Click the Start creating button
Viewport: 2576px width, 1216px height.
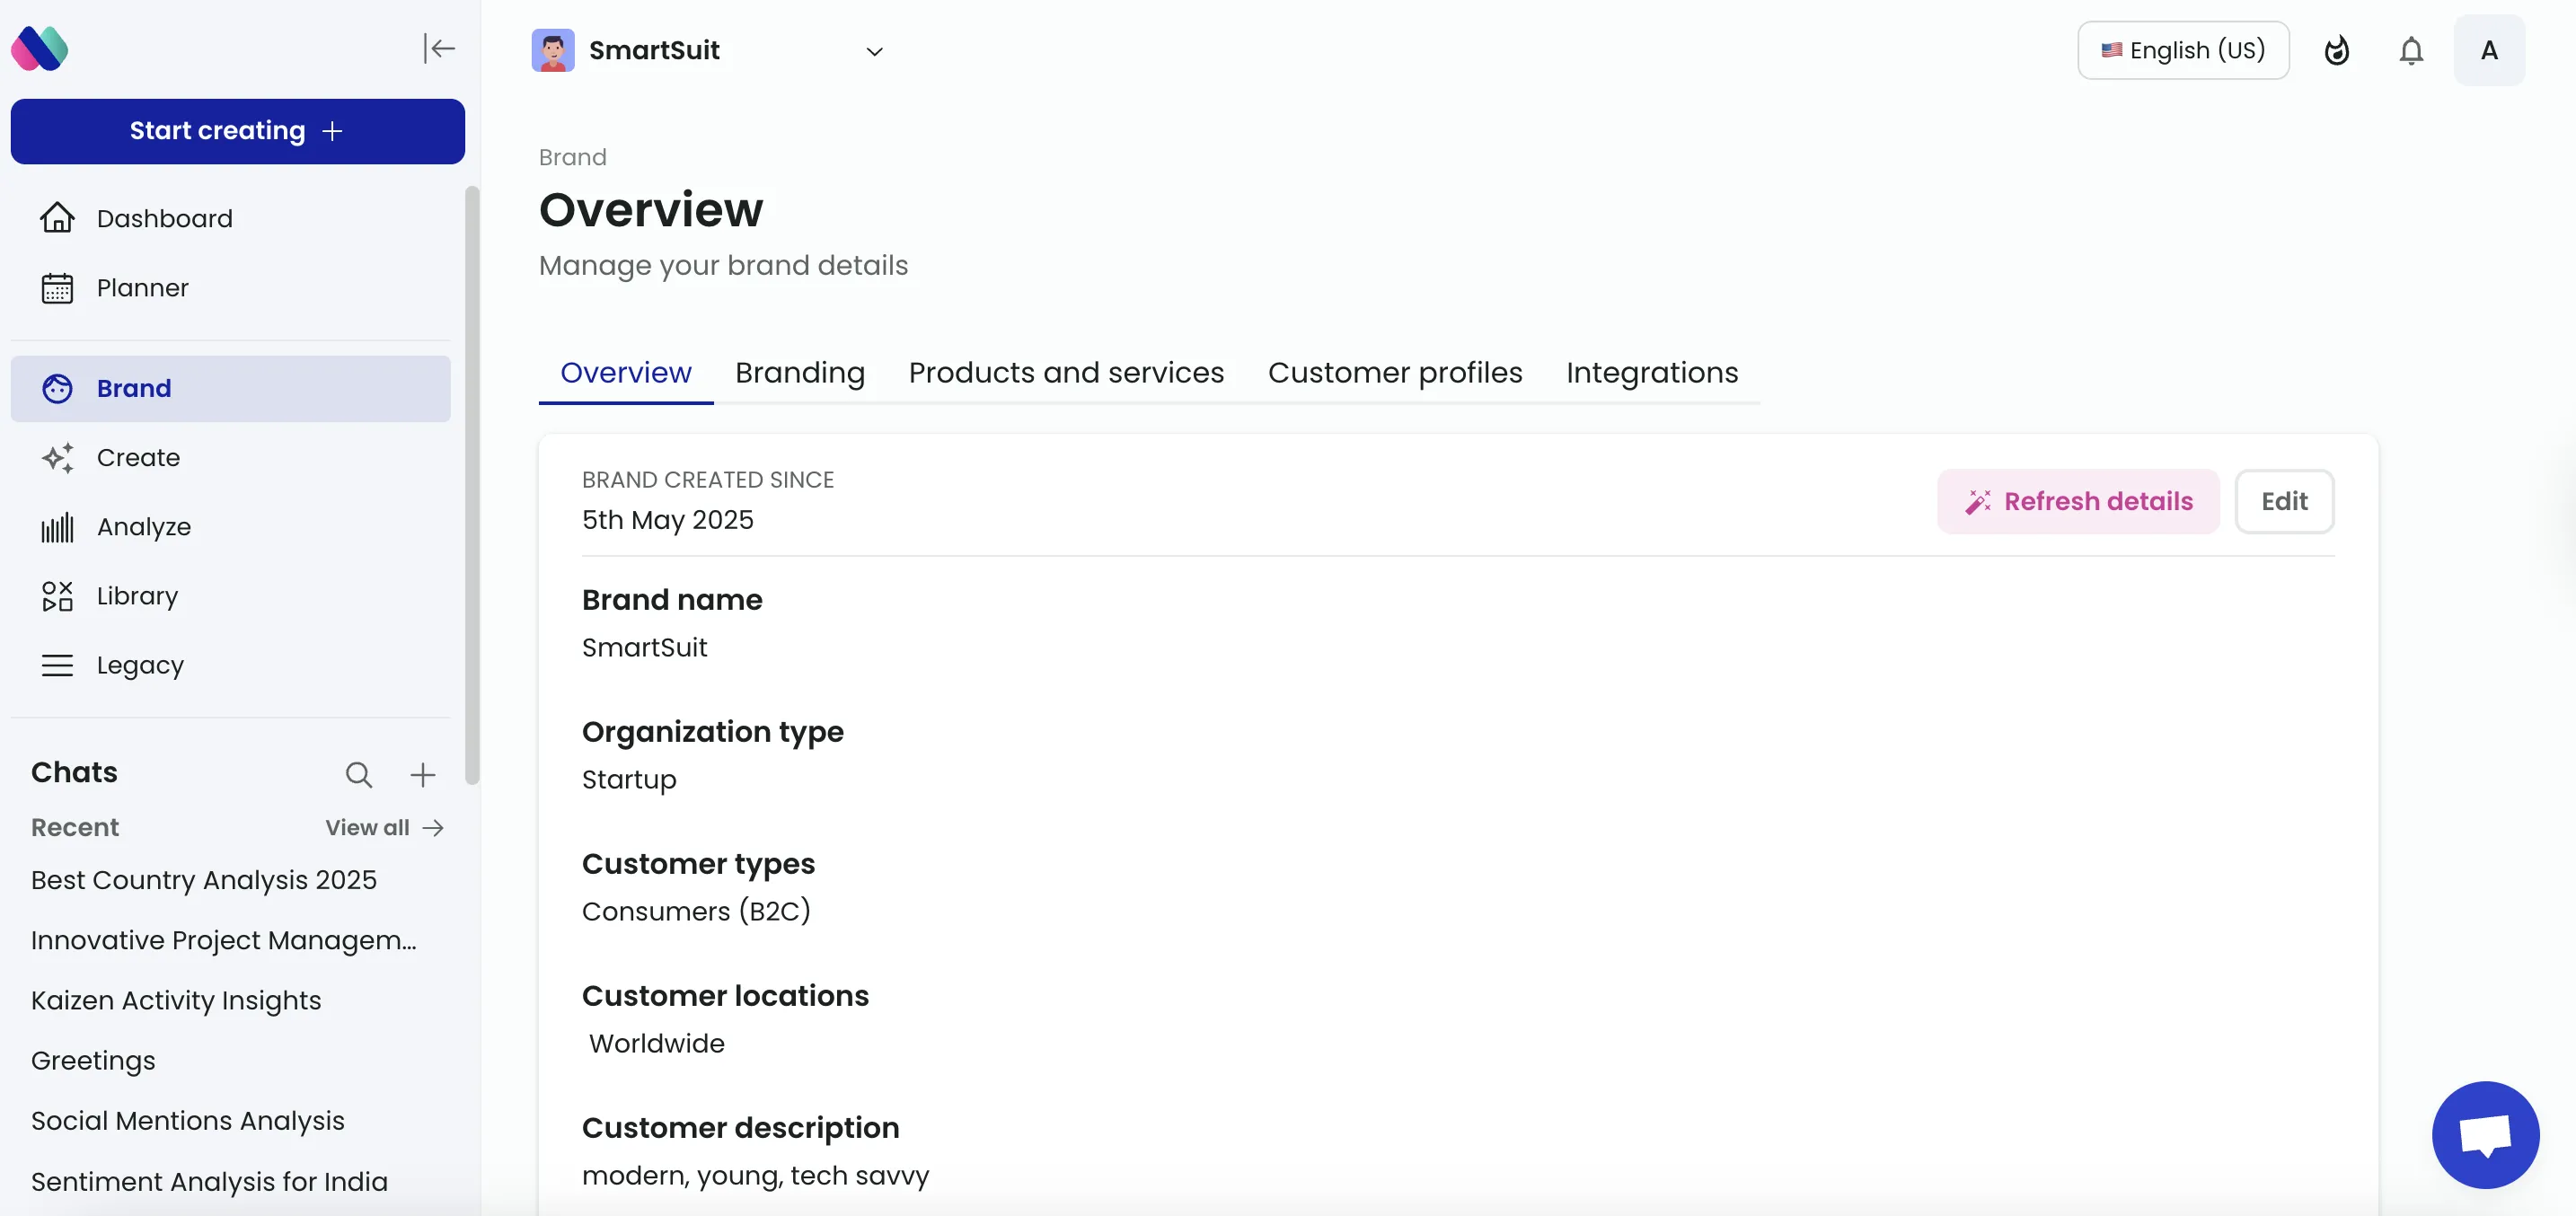(237, 131)
